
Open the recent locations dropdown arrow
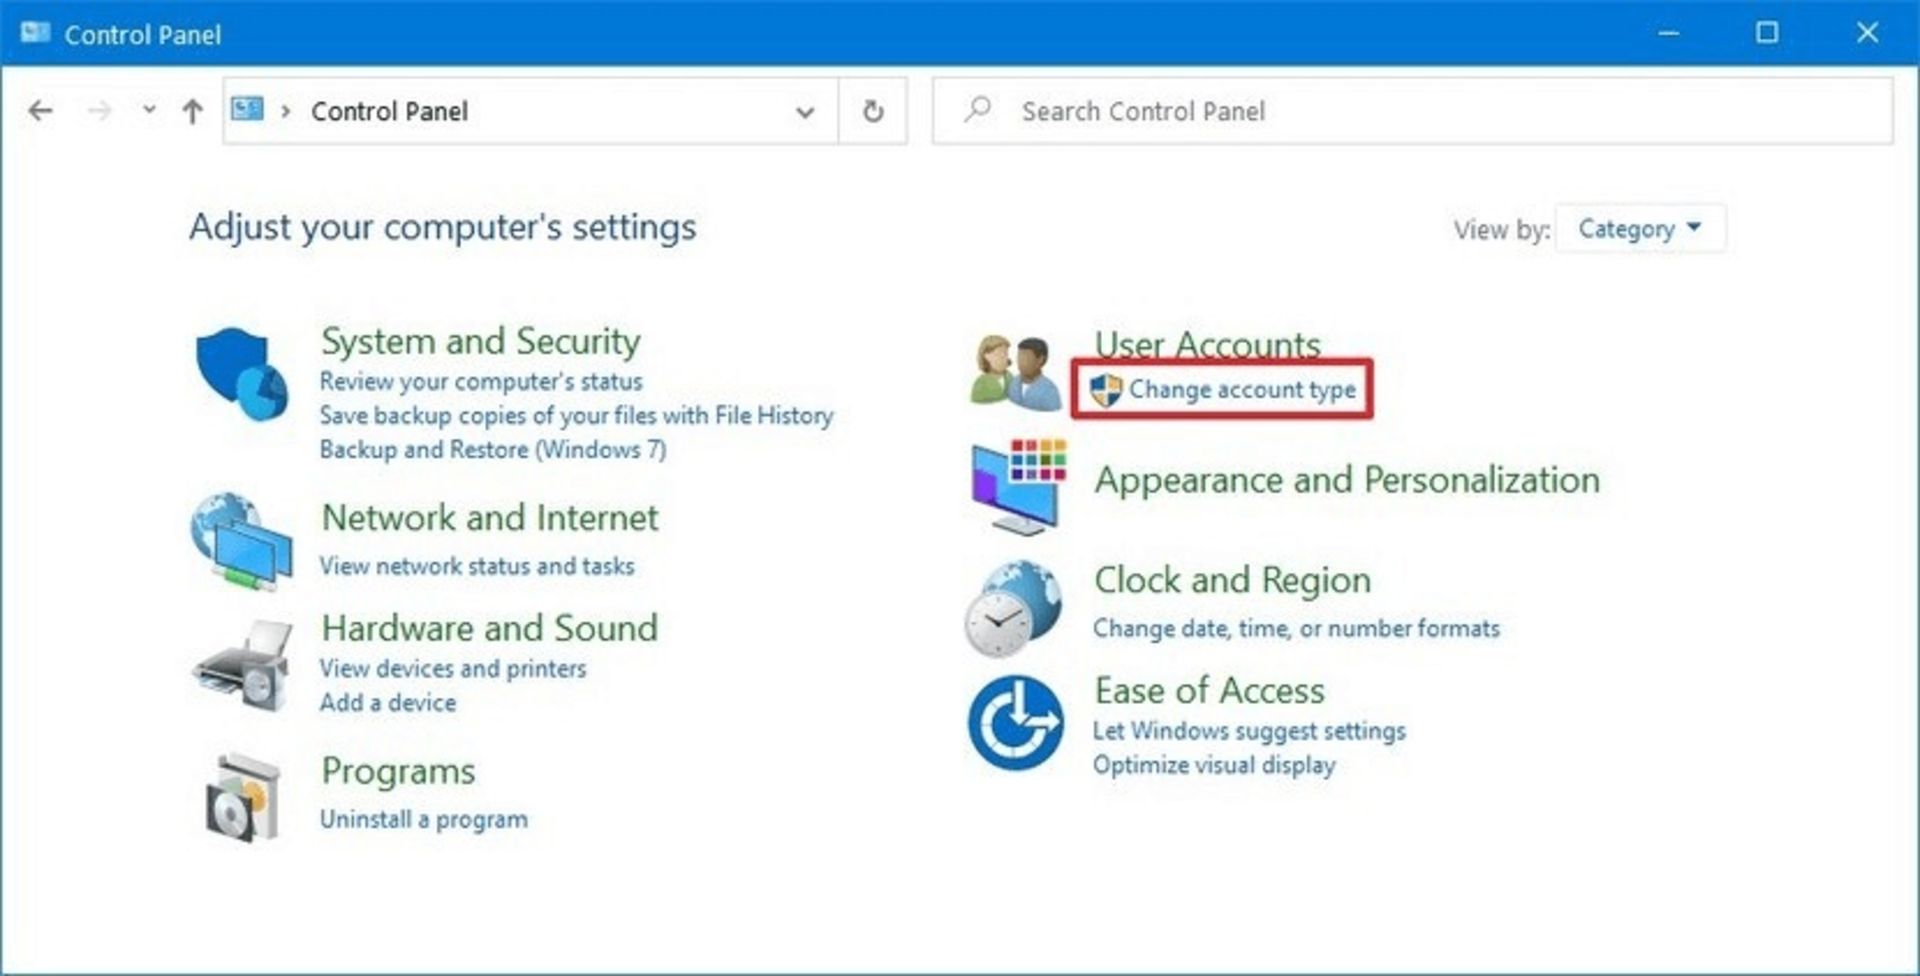[149, 110]
